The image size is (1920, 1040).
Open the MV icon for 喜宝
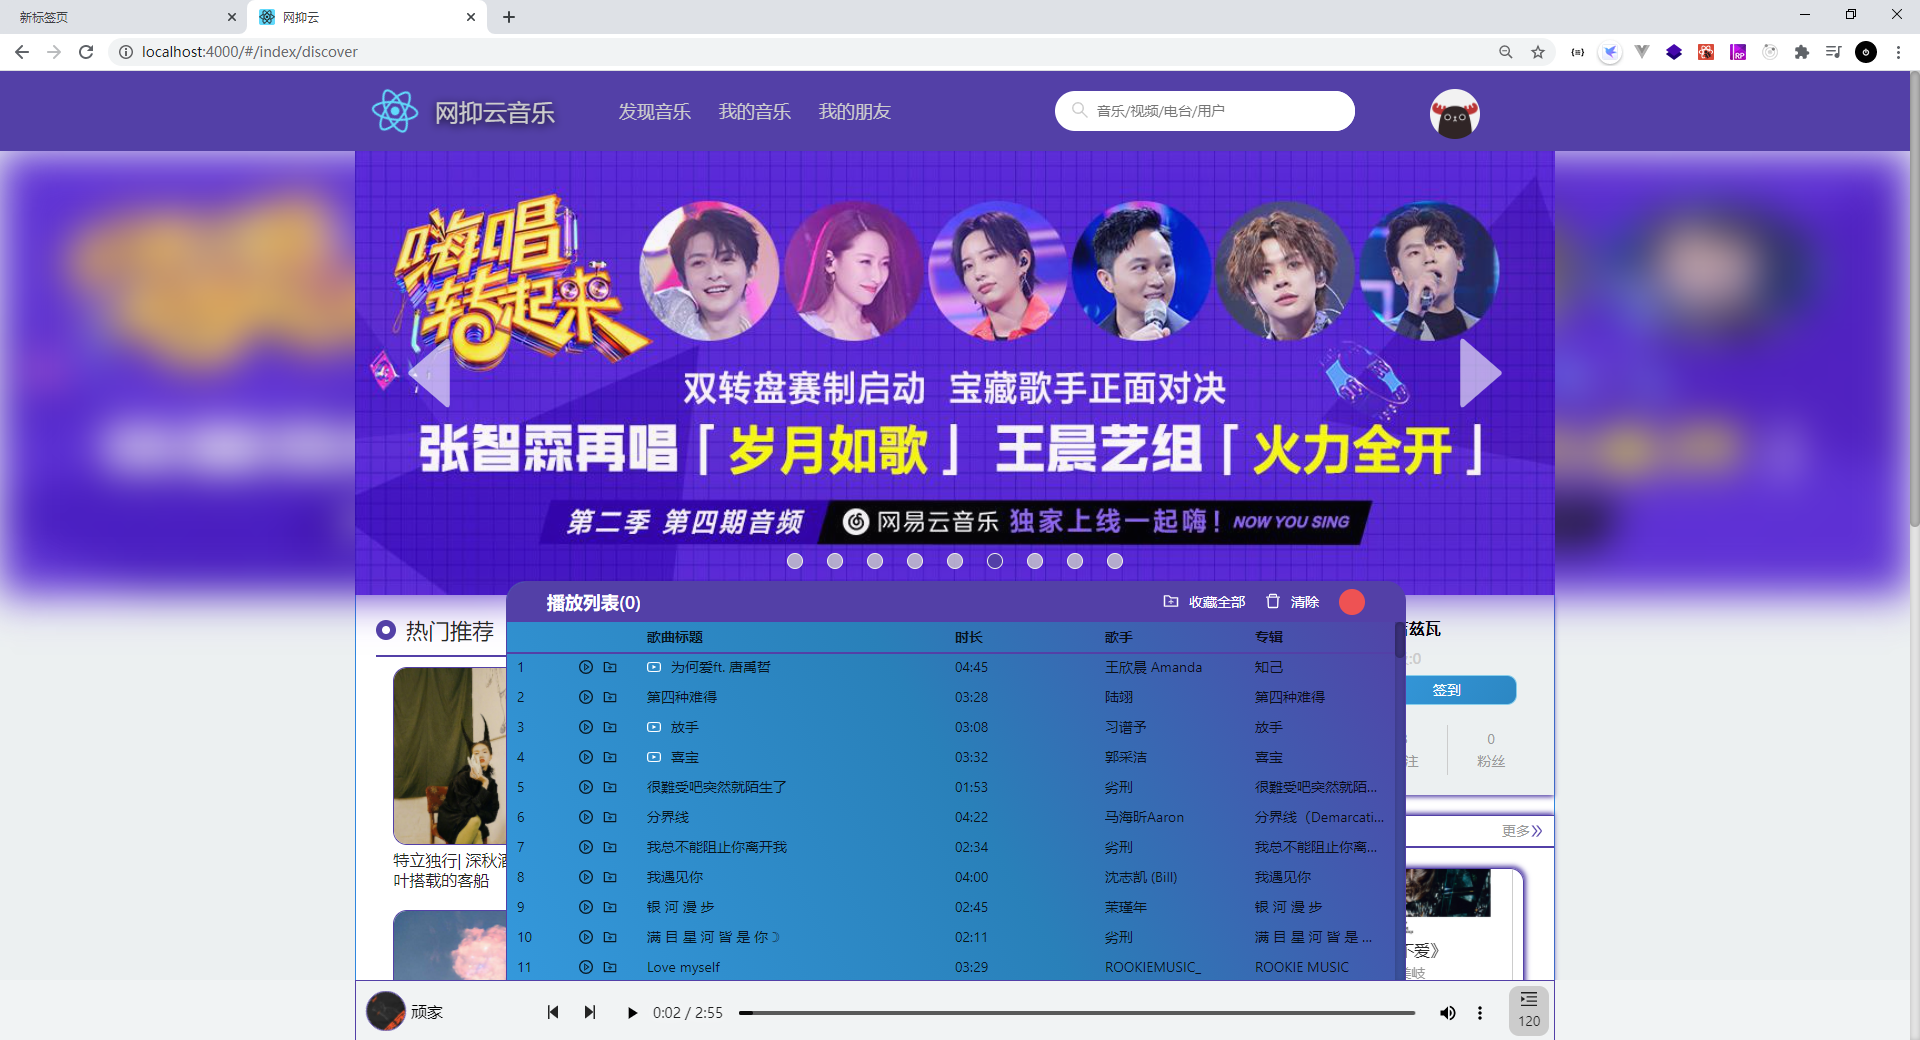(x=654, y=757)
